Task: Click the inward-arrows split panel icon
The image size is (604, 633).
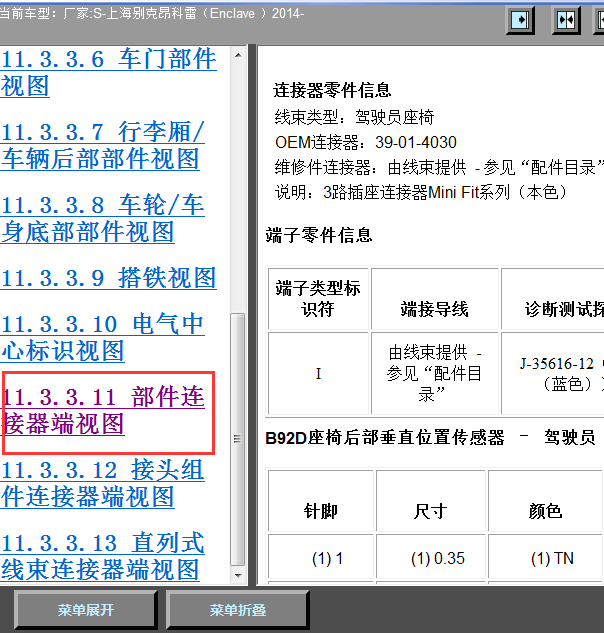Action: point(566,20)
